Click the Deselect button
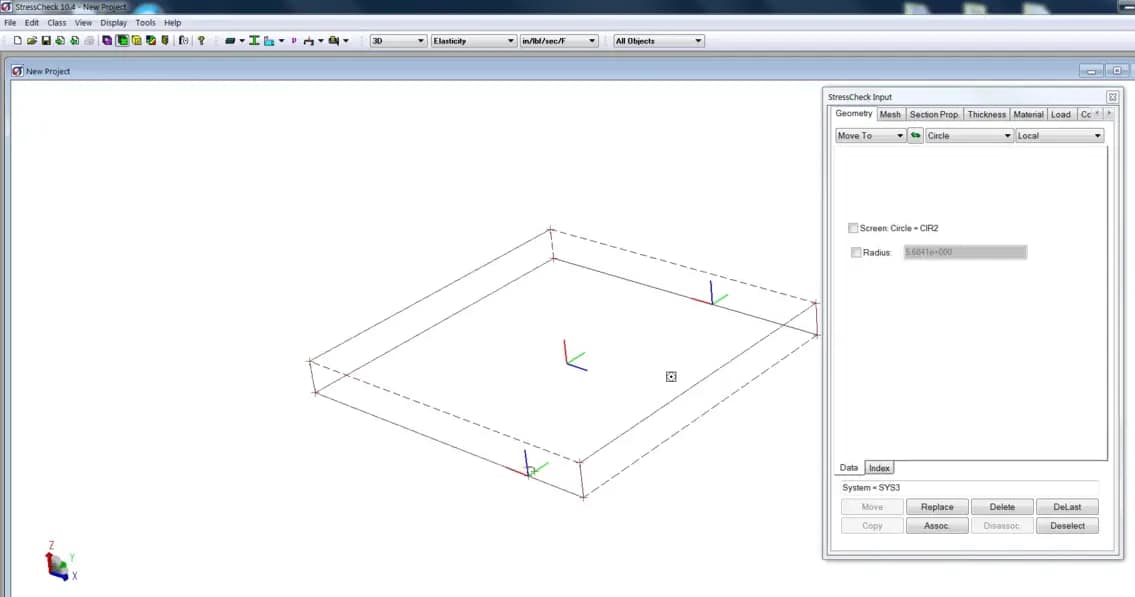The width and height of the screenshot is (1135, 597). pos(1067,525)
